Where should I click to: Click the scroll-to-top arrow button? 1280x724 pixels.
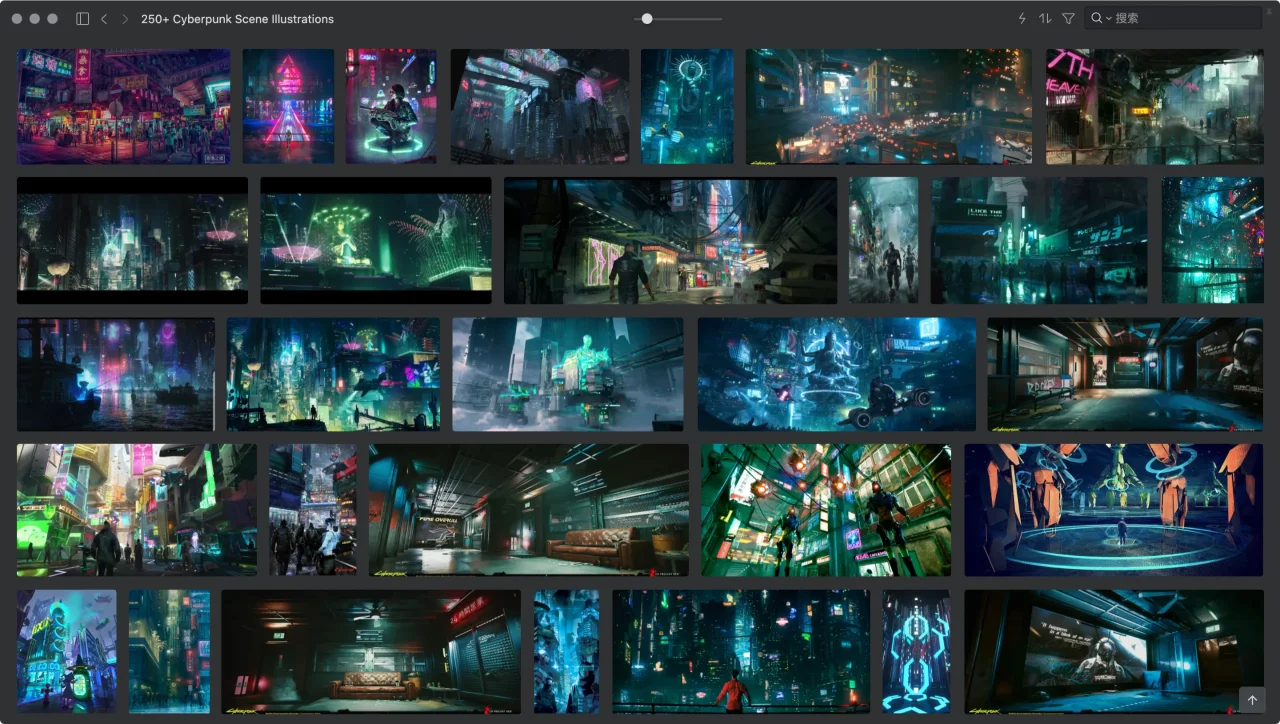pyautogui.click(x=1252, y=700)
